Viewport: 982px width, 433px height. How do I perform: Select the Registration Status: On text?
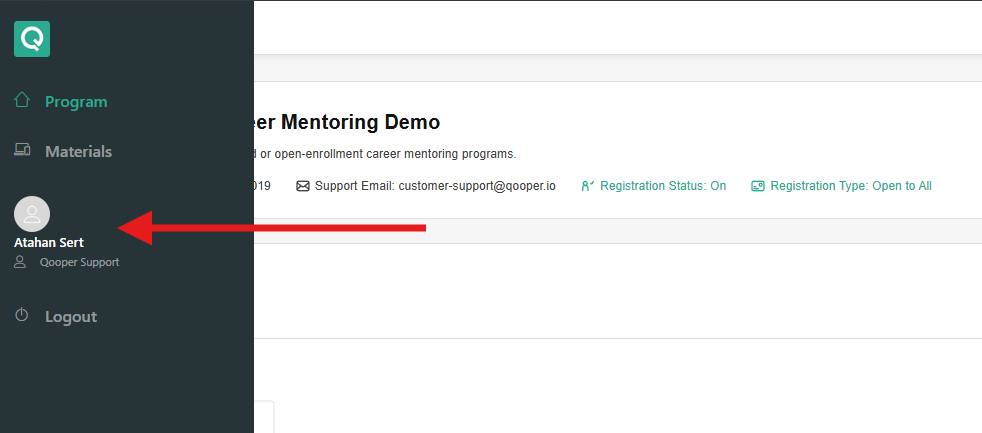pyautogui.click(x=663, y=186)
